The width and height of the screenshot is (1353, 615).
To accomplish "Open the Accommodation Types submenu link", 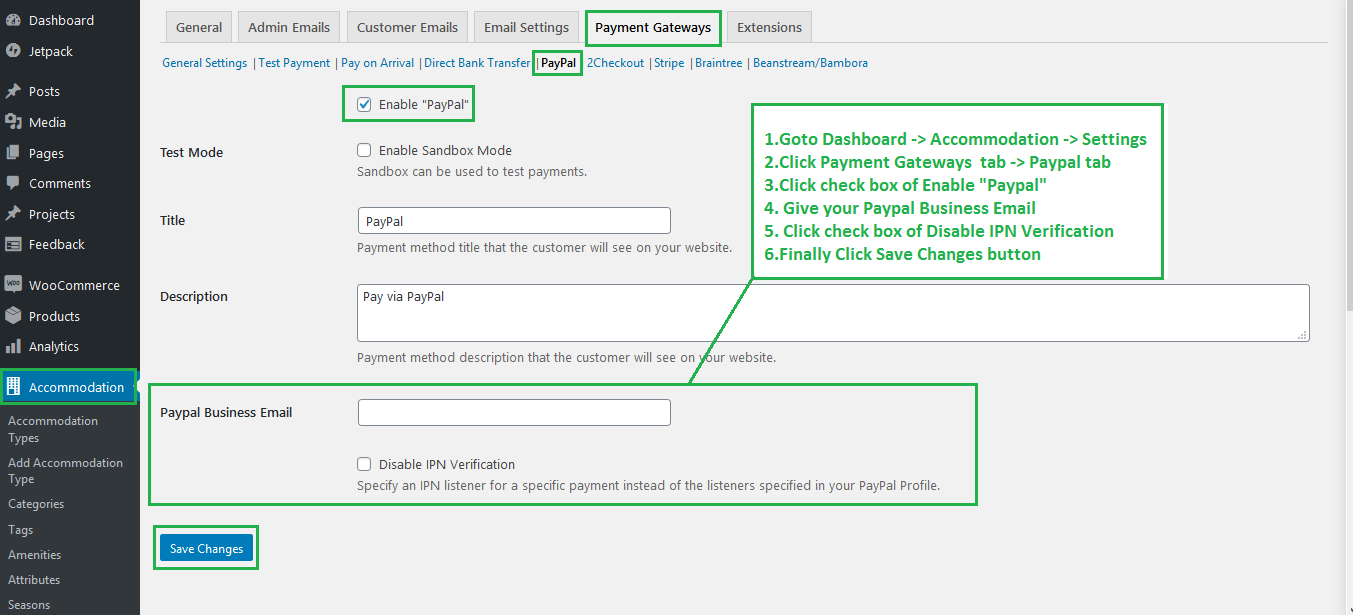I will click(x=53, y=429).
